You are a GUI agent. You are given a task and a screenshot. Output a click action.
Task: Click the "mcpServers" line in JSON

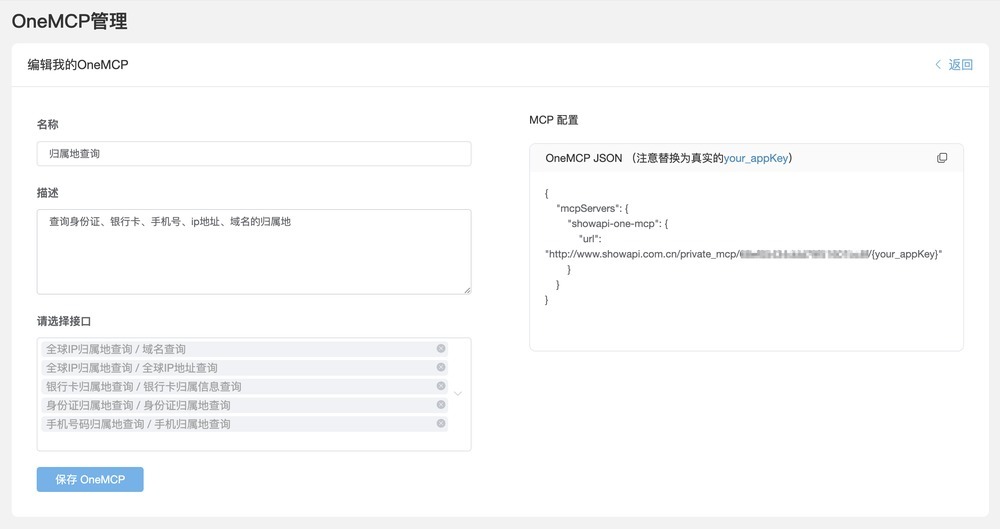click(x=592, y=208)
